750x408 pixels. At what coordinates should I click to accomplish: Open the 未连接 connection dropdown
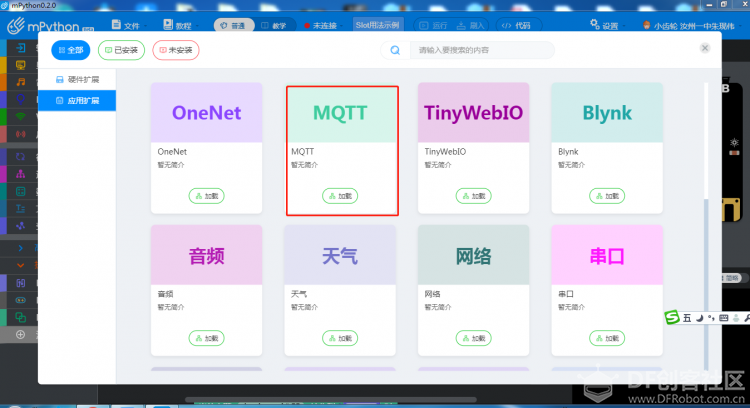[x=323, y=26]
